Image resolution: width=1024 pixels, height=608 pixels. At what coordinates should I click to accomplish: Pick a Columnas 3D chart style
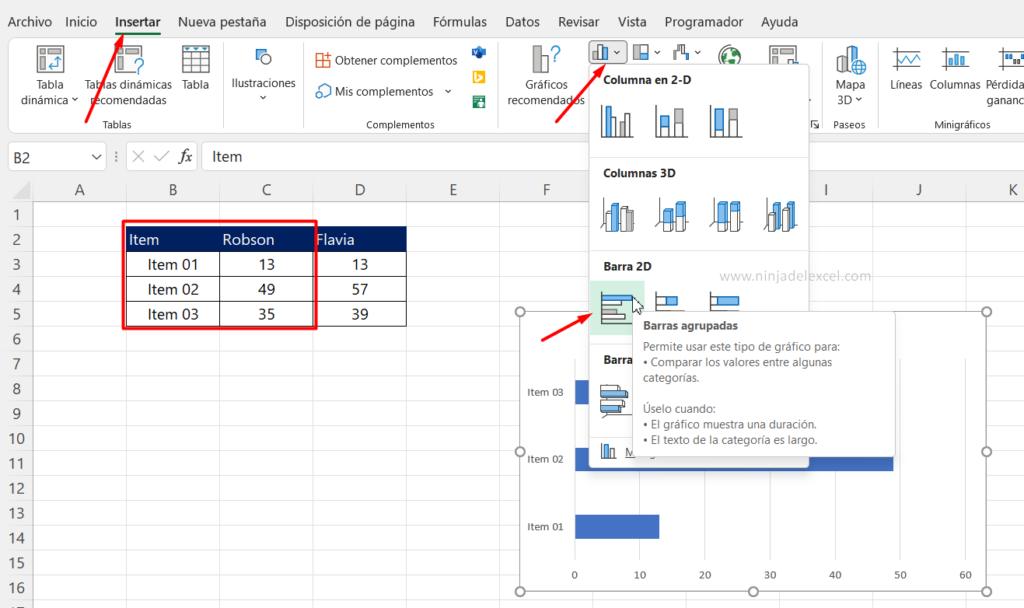(617, 214)
